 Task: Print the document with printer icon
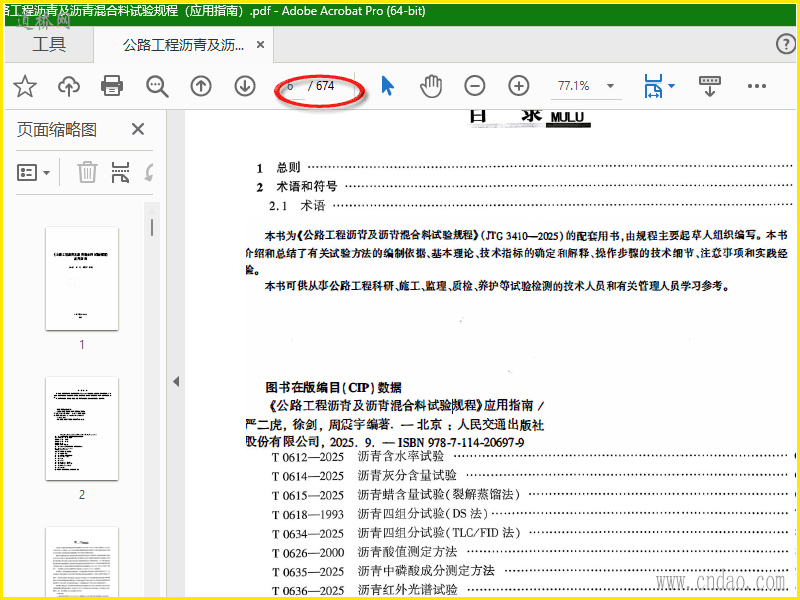pos(112,86)
